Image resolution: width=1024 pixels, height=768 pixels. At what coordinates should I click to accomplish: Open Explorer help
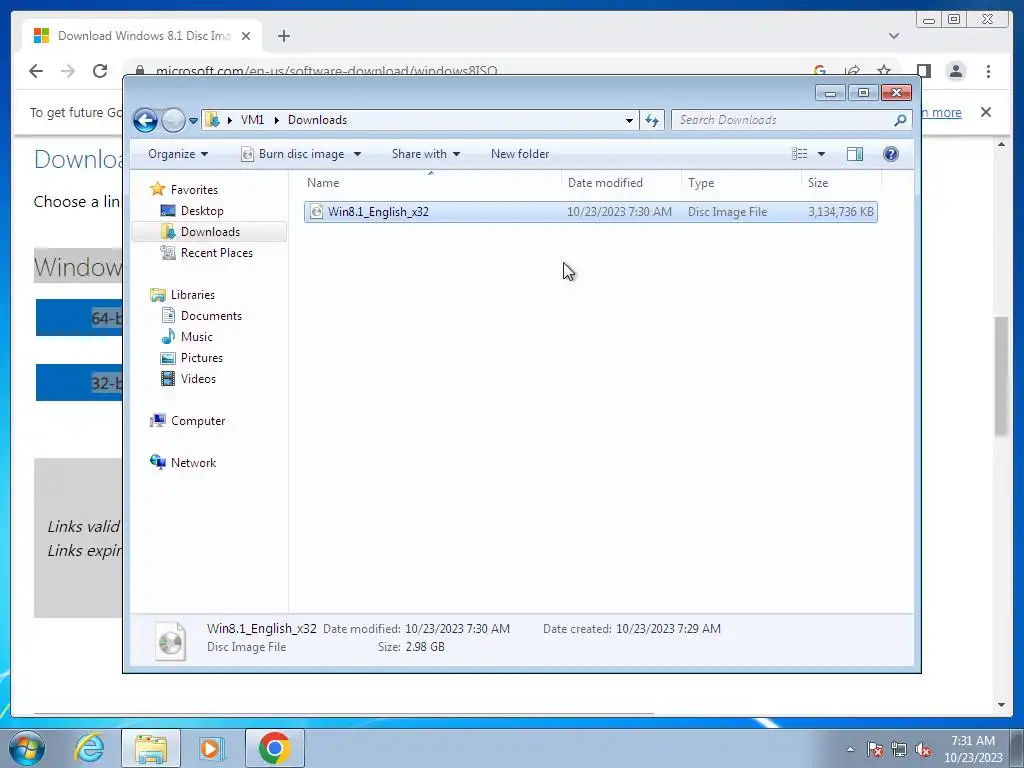pos(891,154)
